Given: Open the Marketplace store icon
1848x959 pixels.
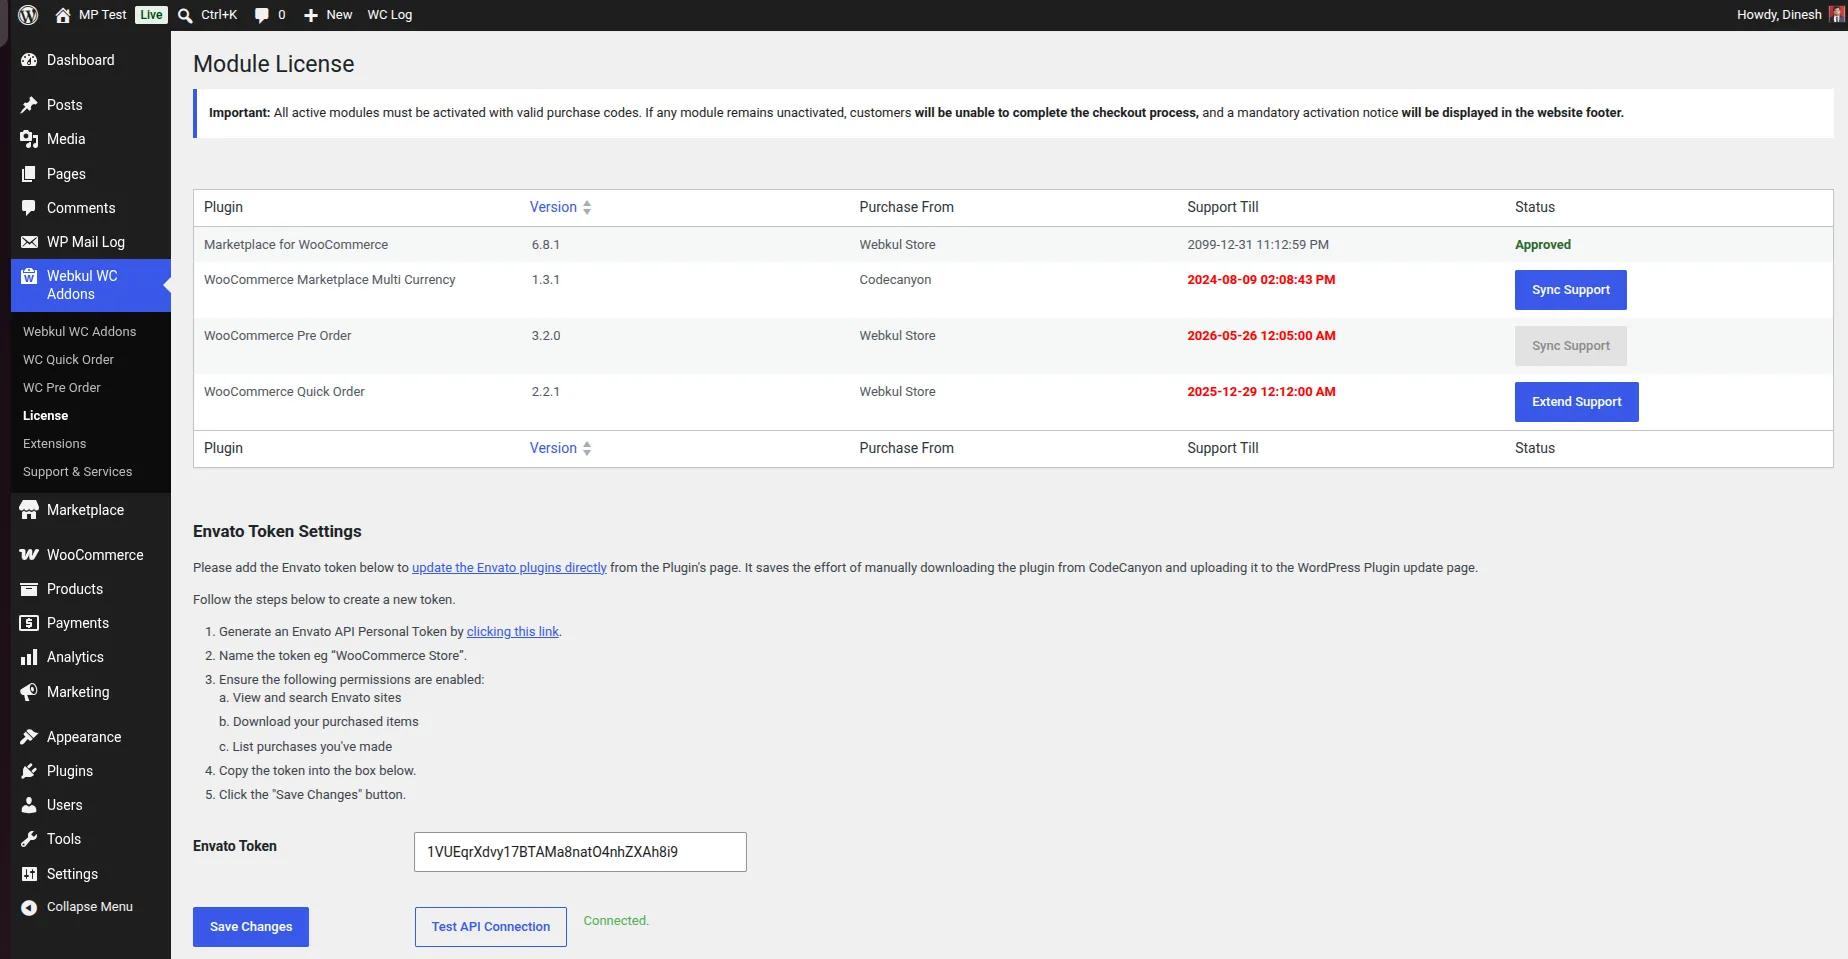Looking at the screenshot, I should (29, 510).
